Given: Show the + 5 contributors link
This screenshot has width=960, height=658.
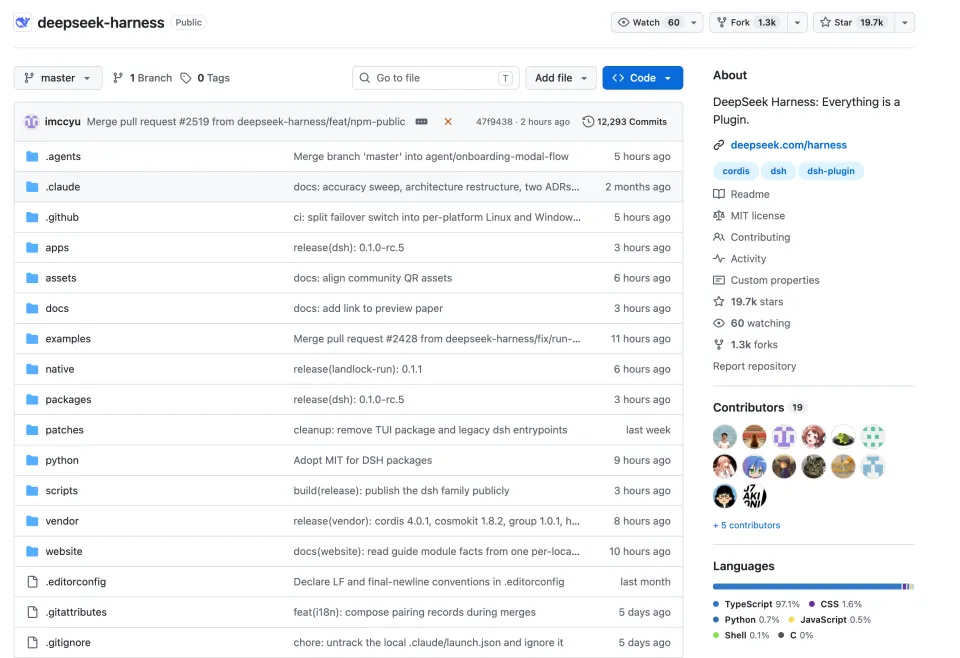Looking at the screenshot, I should pyautogui.click(x=746, y=525).
